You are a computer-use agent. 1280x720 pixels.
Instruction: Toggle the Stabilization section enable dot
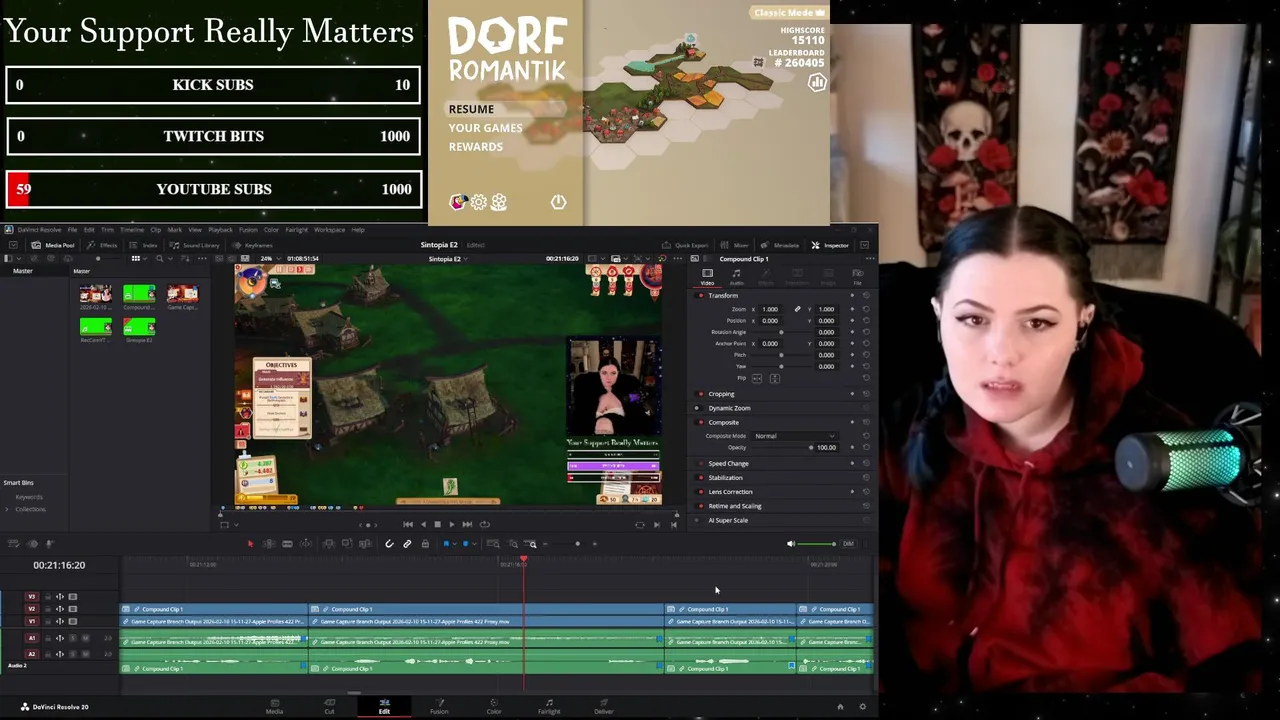click(x=700, y=478)
